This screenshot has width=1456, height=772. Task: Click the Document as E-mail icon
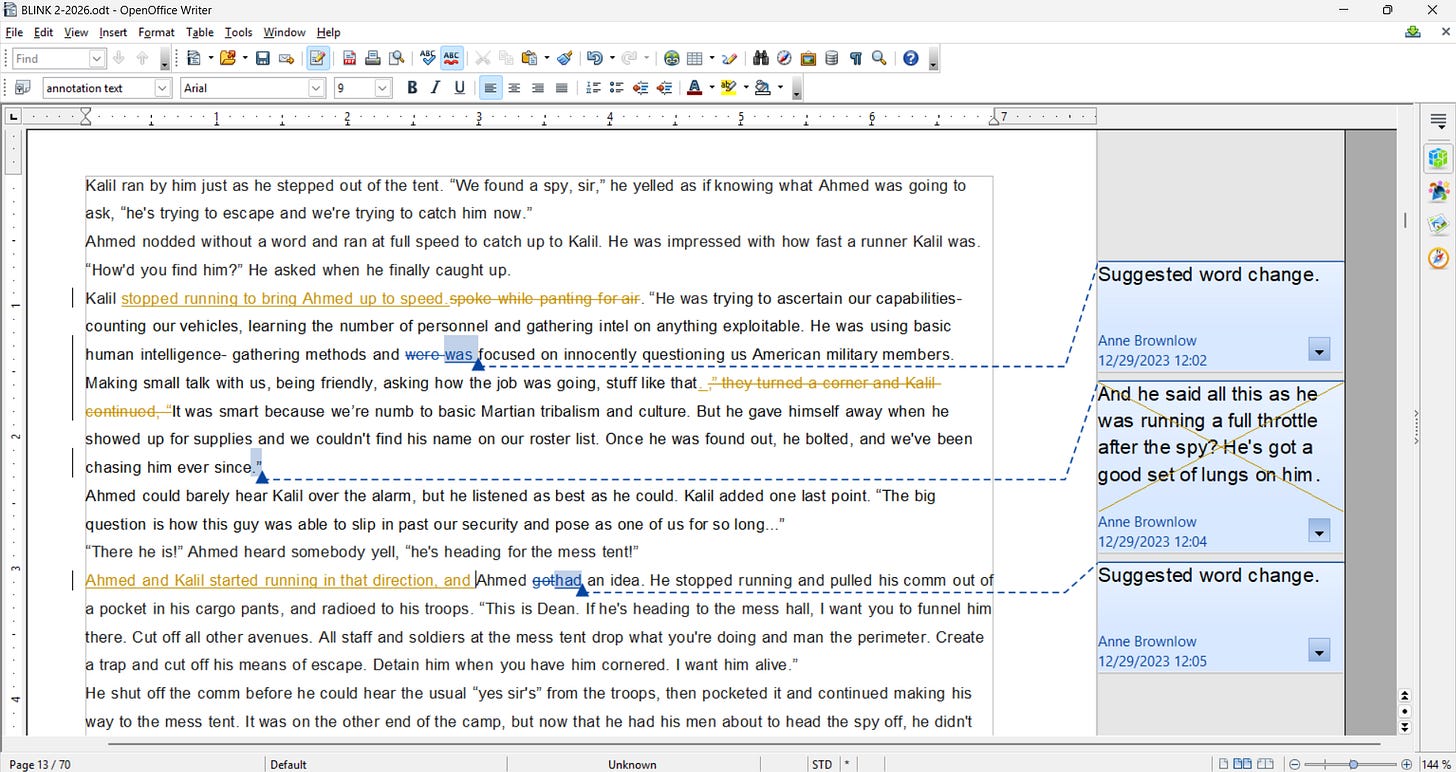[286, 59]
